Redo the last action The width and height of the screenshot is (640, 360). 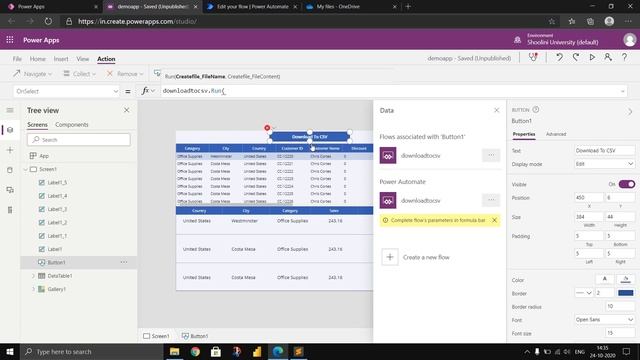point(576,58)
